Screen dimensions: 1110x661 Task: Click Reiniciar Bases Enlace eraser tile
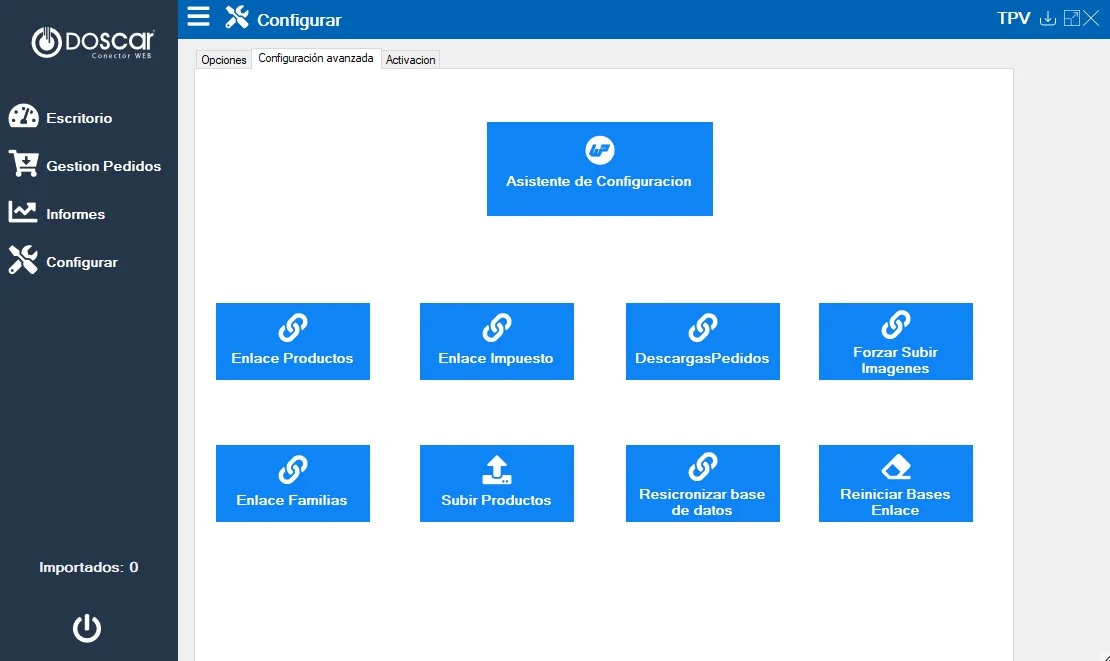click(895, 483)
